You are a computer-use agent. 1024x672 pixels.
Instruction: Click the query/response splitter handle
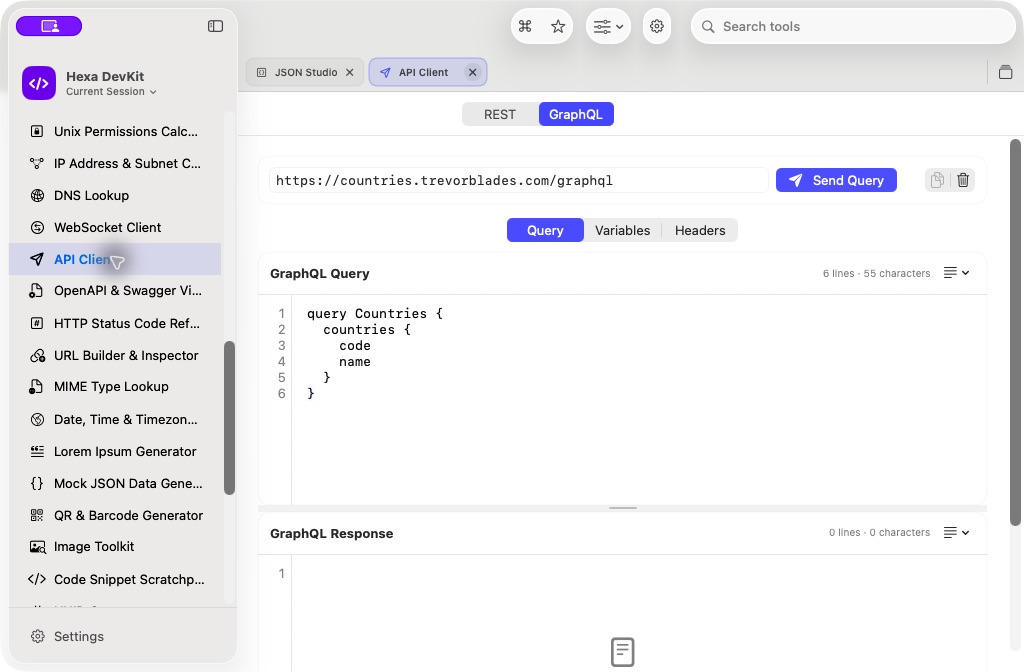click(622, 508)
